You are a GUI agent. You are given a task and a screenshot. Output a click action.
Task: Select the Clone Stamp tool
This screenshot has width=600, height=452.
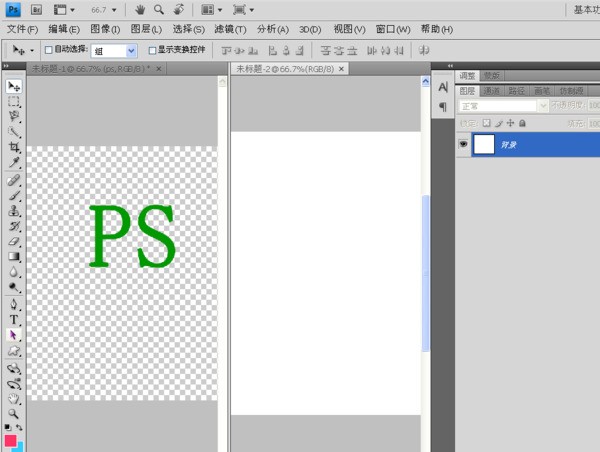(x=14, y=211)
